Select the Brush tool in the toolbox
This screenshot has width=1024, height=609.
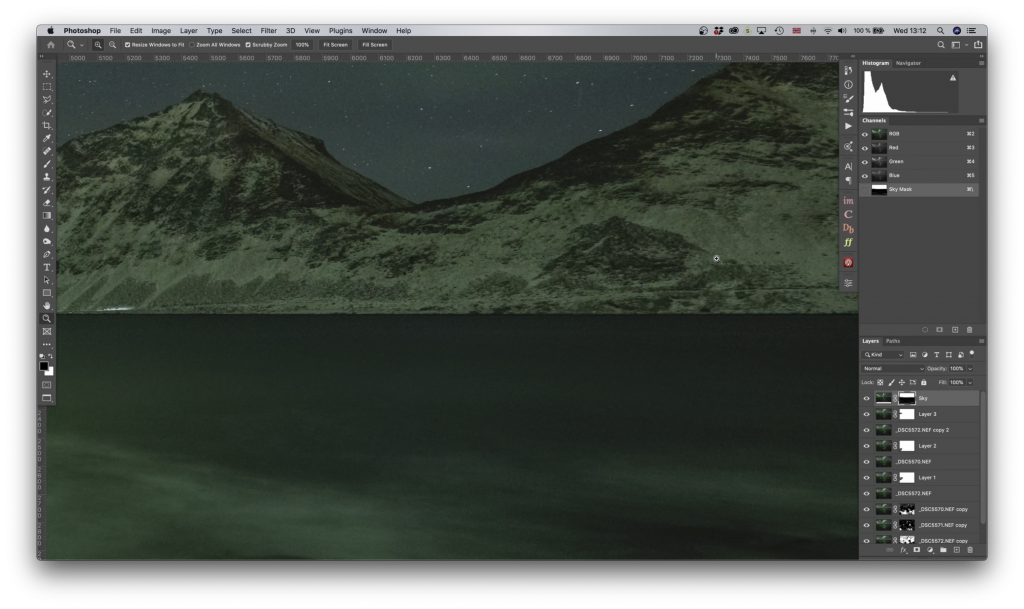point(47,164)
